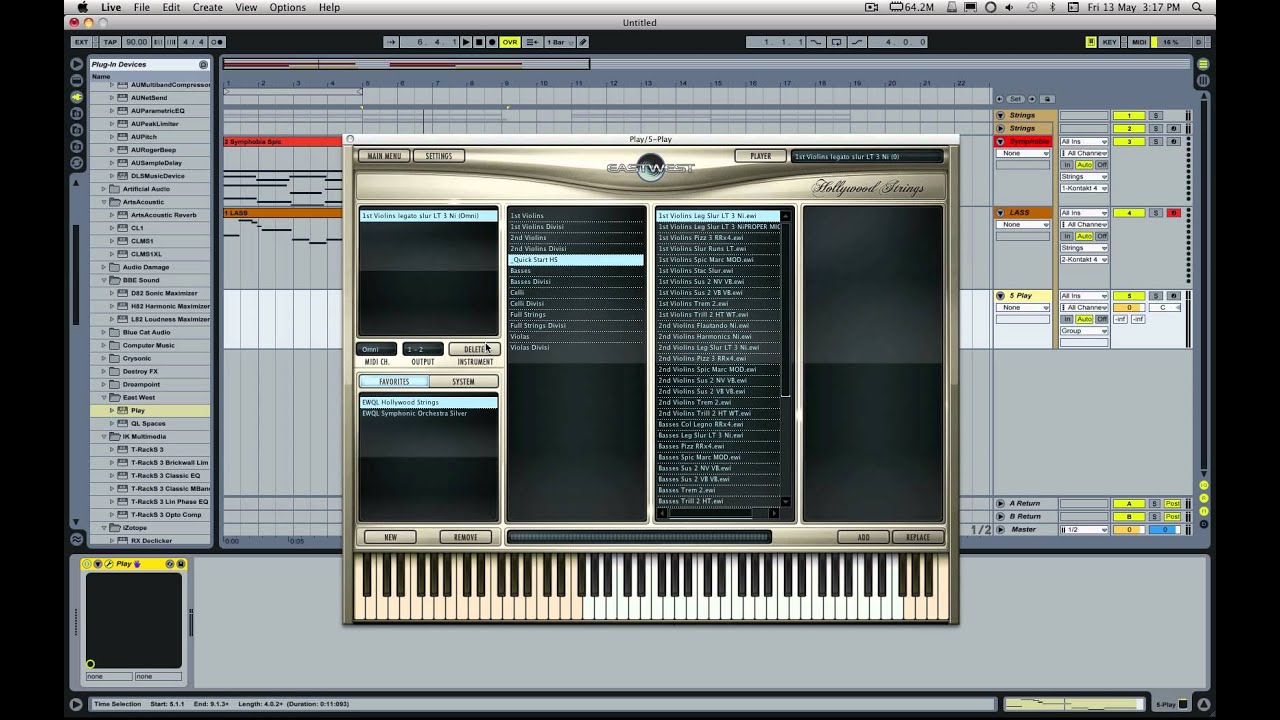Image resolution: width=1280 pixels, height=720 pixels.
Task: Toggle the EXT sync button
Action: pyautogui.click(x=81, y=42)
